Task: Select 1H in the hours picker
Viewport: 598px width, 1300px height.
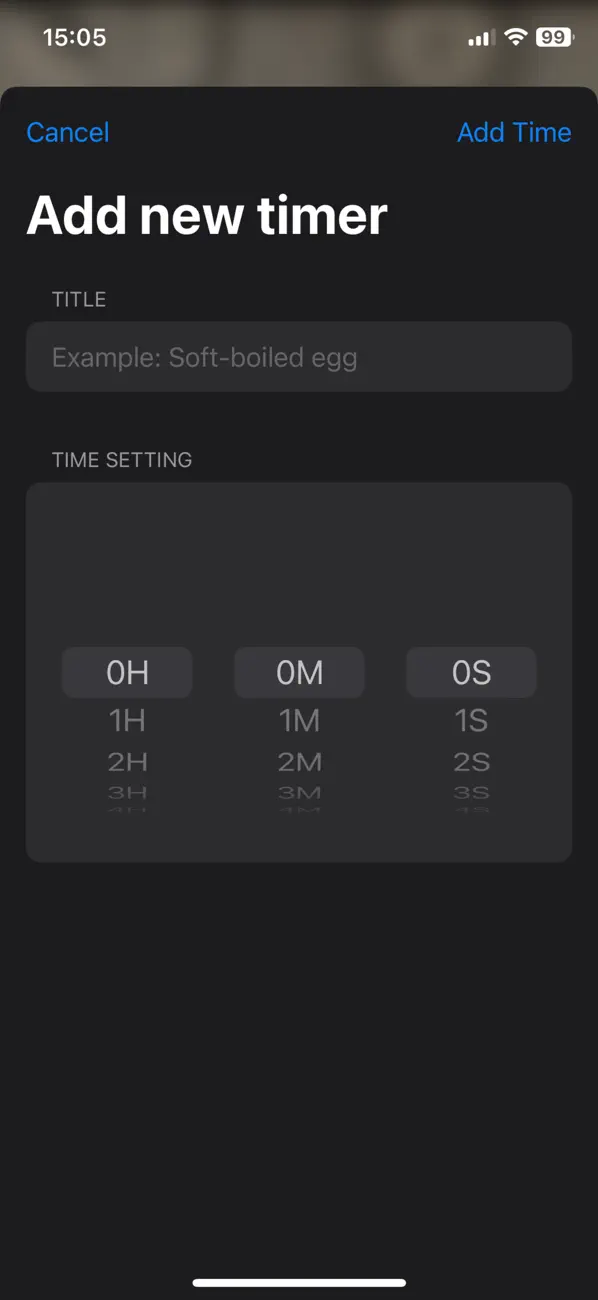Action: point(127,720)
